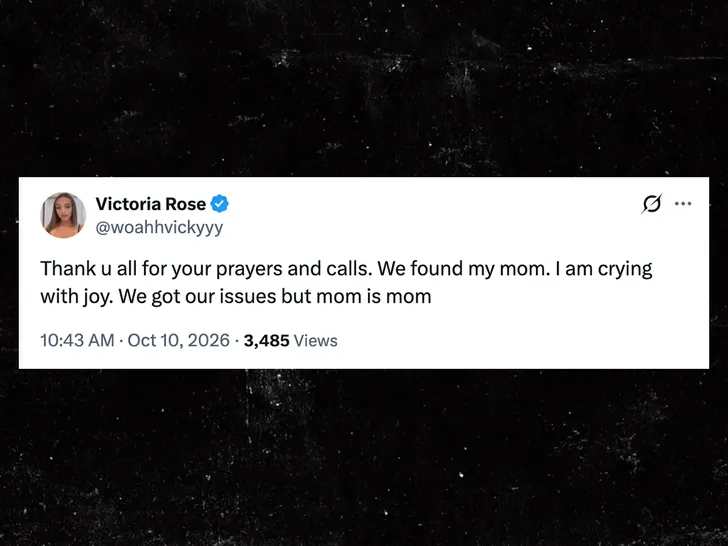
Task: Click the Views label text
Action: (316, 341)
